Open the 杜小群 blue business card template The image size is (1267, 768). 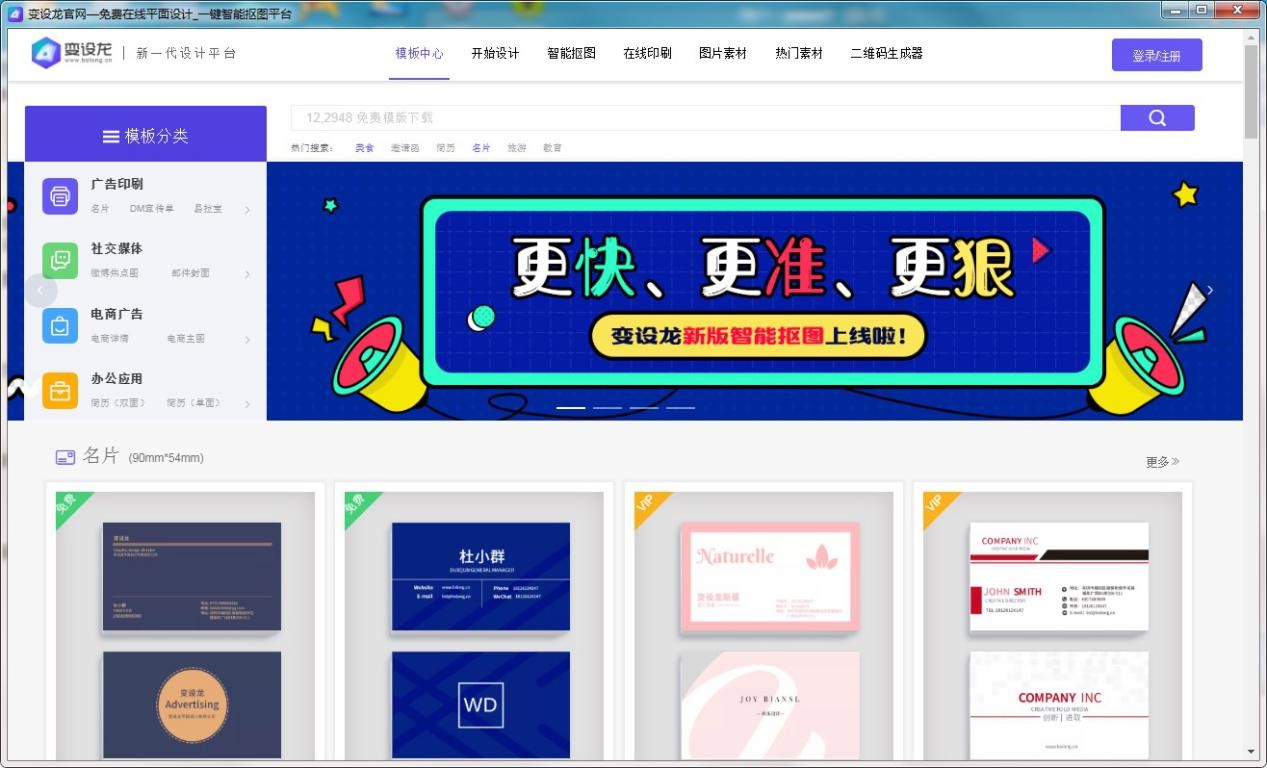point(474,625)
